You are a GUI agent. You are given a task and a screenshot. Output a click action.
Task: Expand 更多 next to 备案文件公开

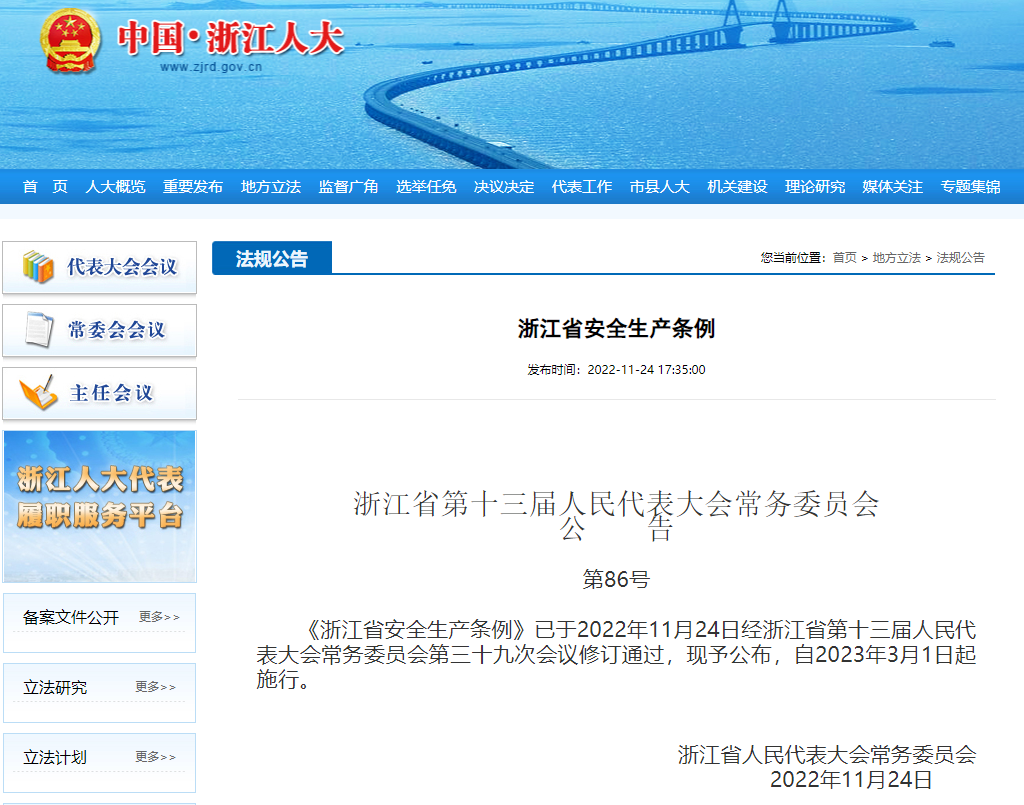(159, 617)
